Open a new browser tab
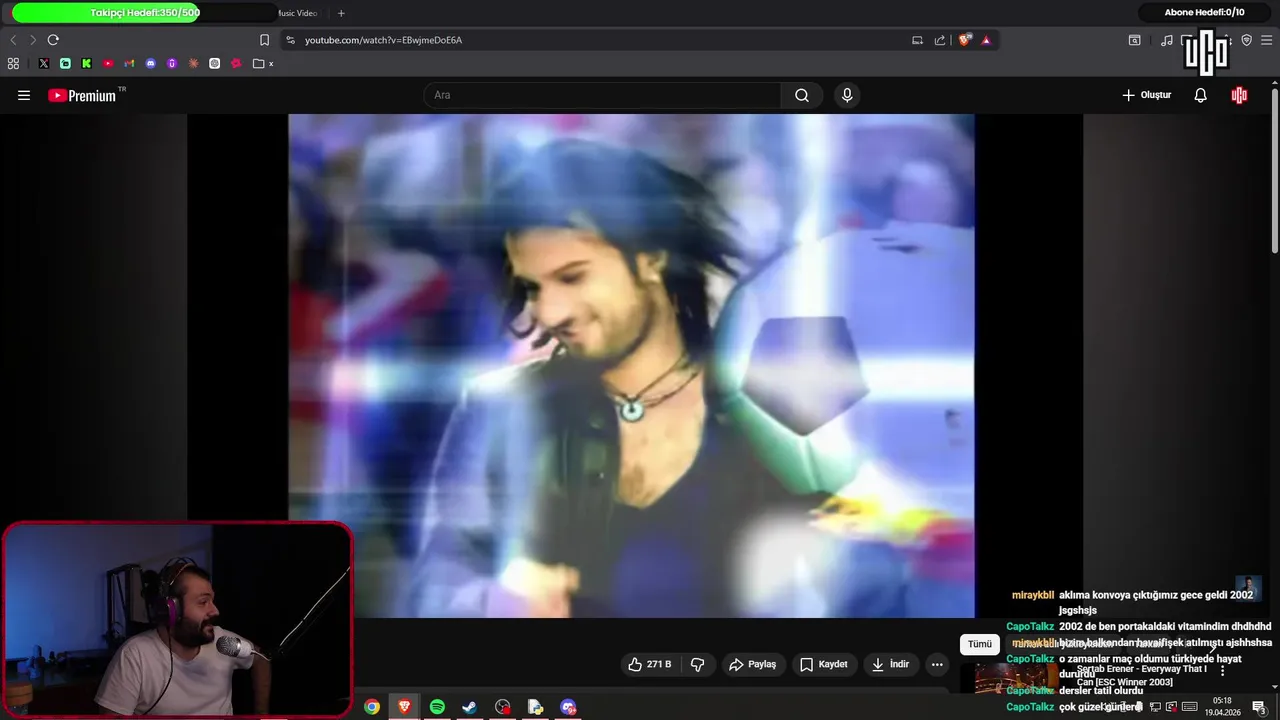This screenshot has height=720, width=1280. point(341,13)
